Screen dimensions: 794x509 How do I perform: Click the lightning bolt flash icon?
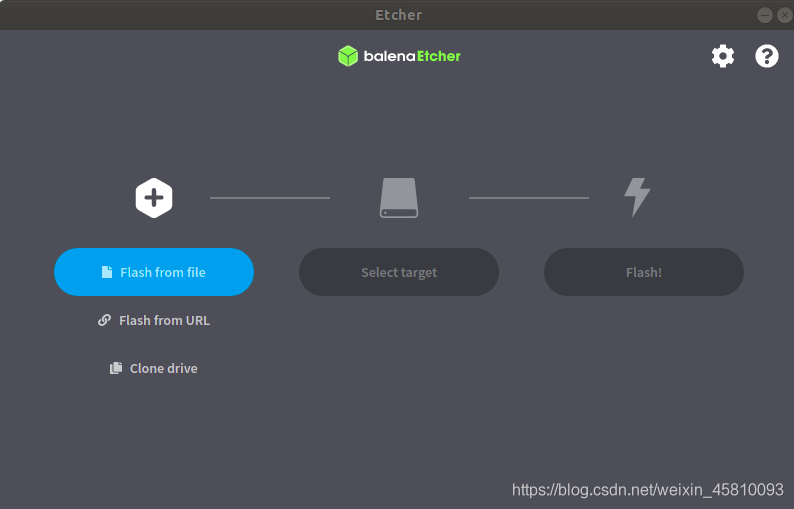point(637,198)
